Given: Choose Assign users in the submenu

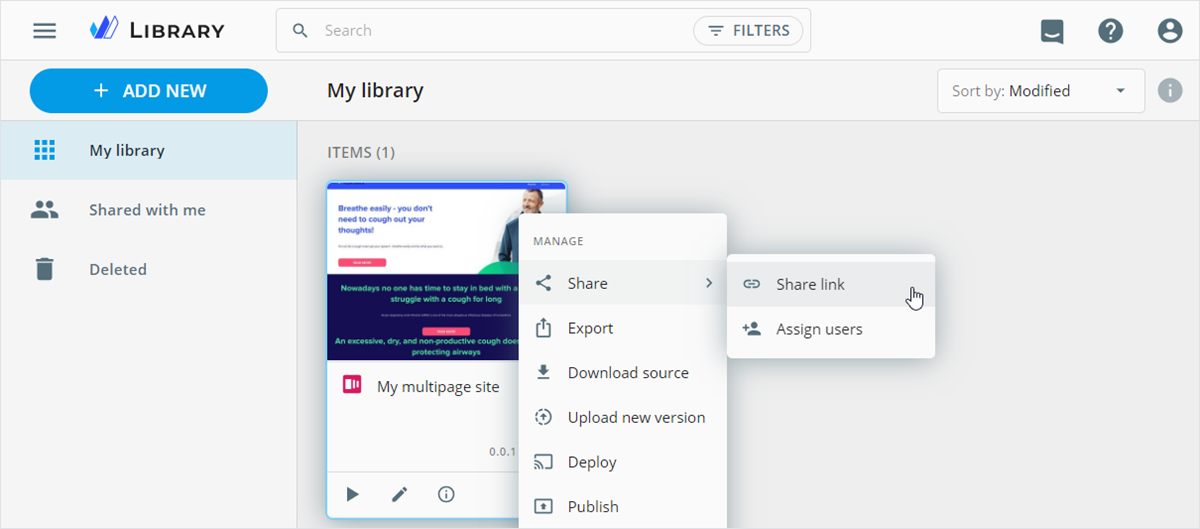Looking at the screenshot, I should (819, 329).
